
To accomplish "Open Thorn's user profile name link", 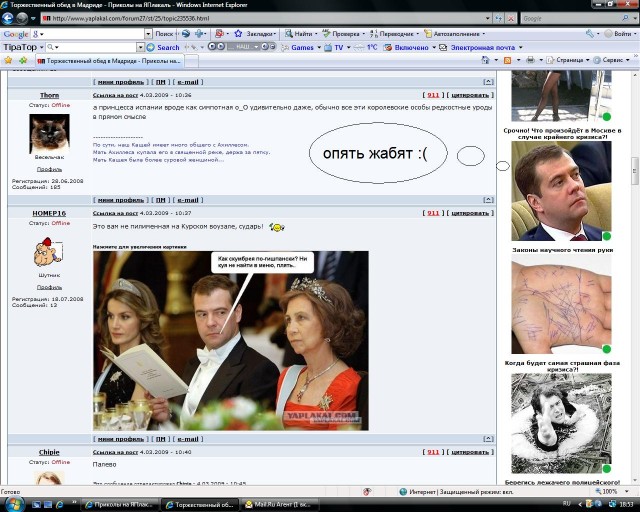I will pyautogui.click(x=49, y=95).
